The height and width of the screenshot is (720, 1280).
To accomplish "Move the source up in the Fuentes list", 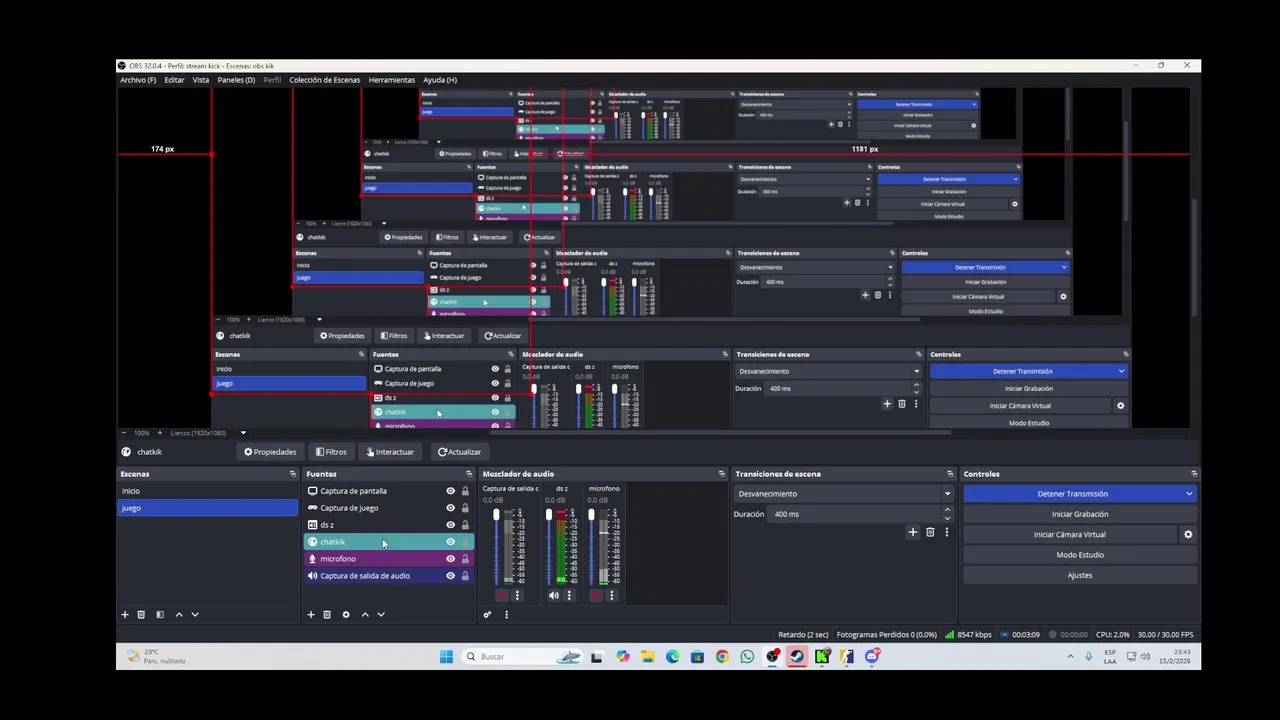I will (x=365, y=614).
